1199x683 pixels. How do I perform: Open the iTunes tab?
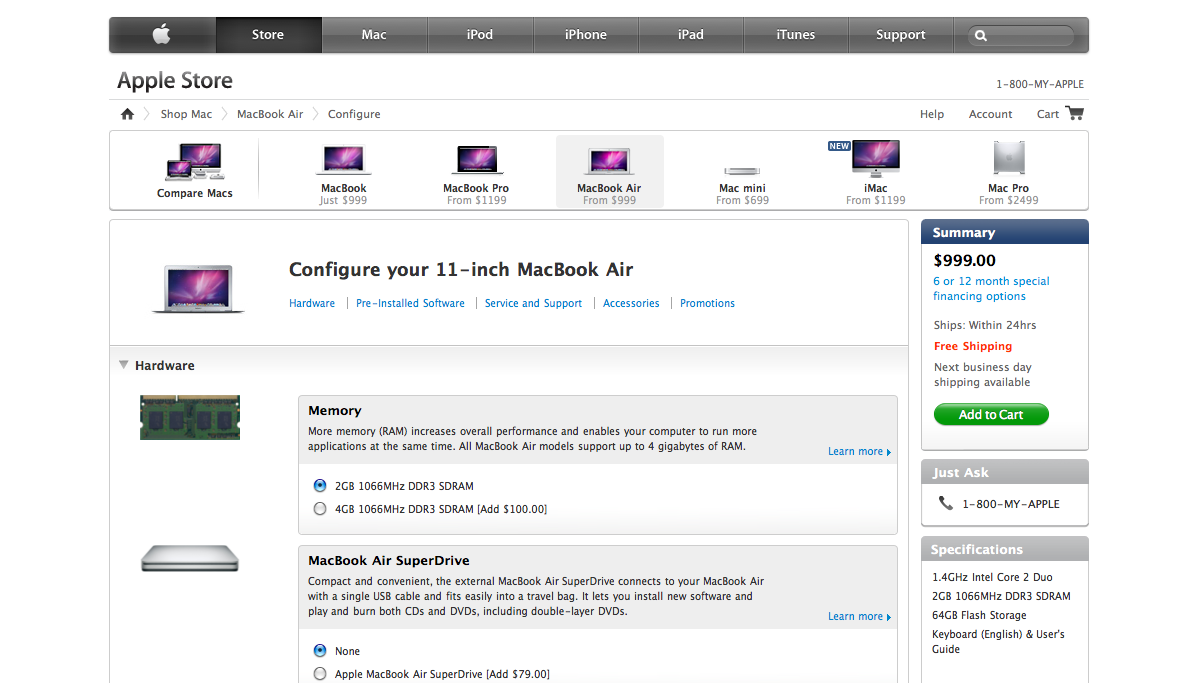(796, 34)
